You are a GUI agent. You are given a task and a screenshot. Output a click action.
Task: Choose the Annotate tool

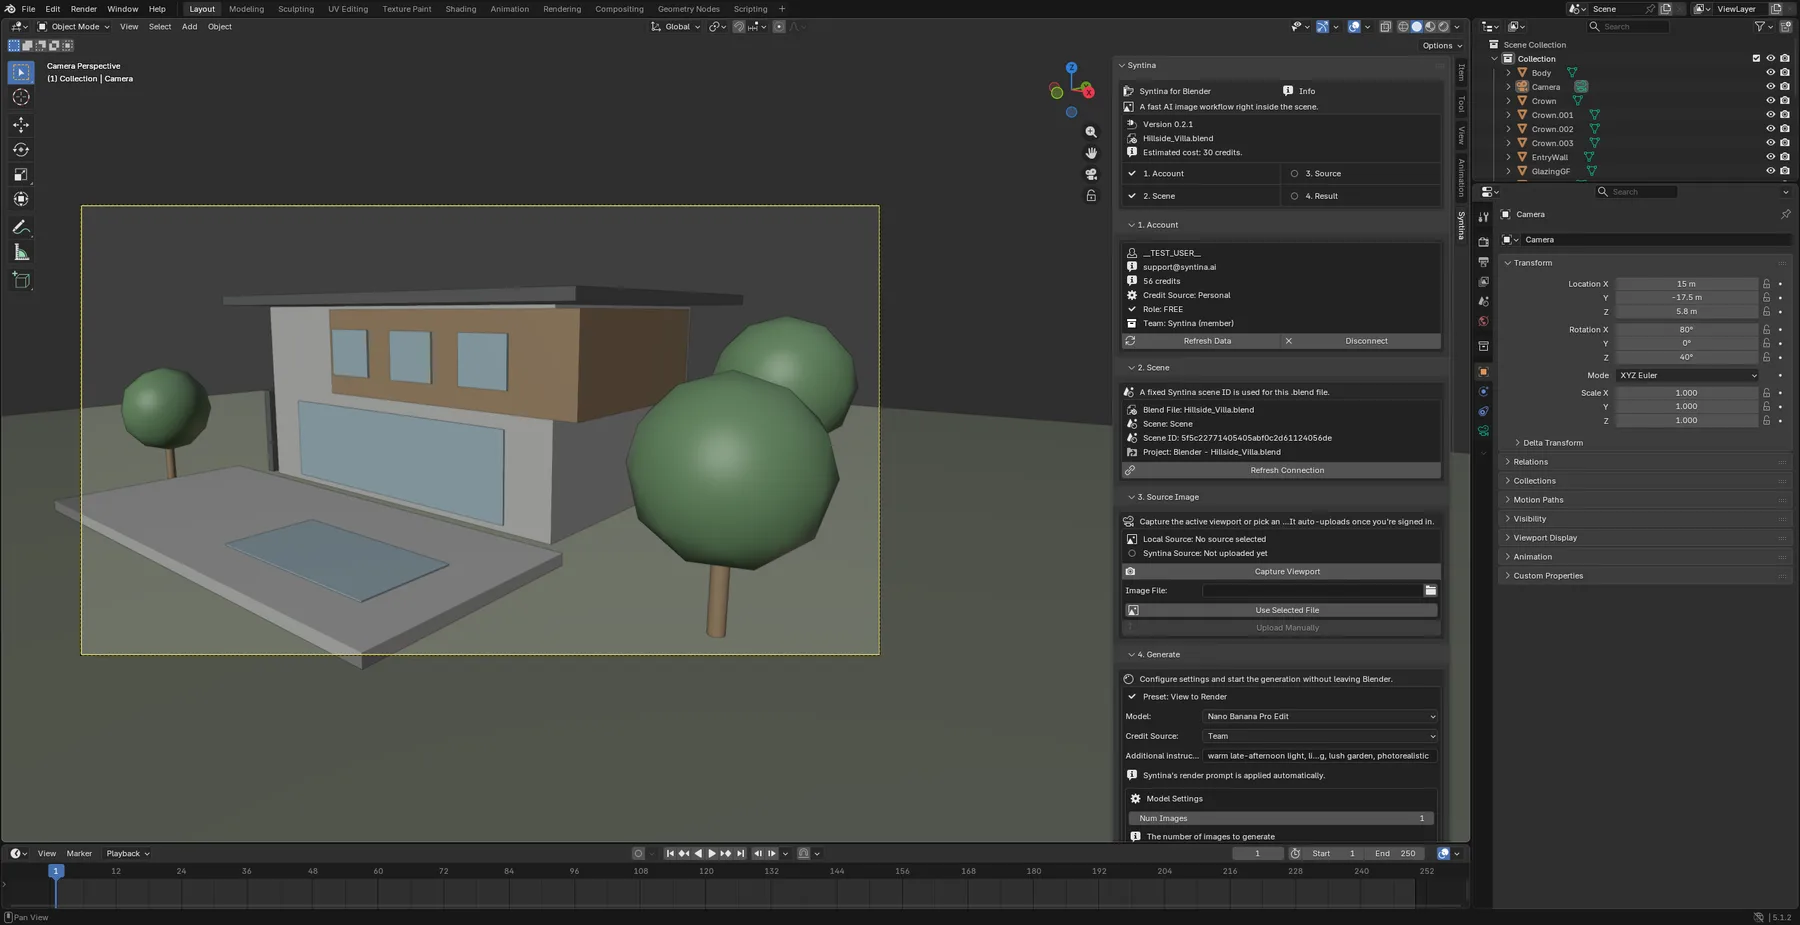21,227
